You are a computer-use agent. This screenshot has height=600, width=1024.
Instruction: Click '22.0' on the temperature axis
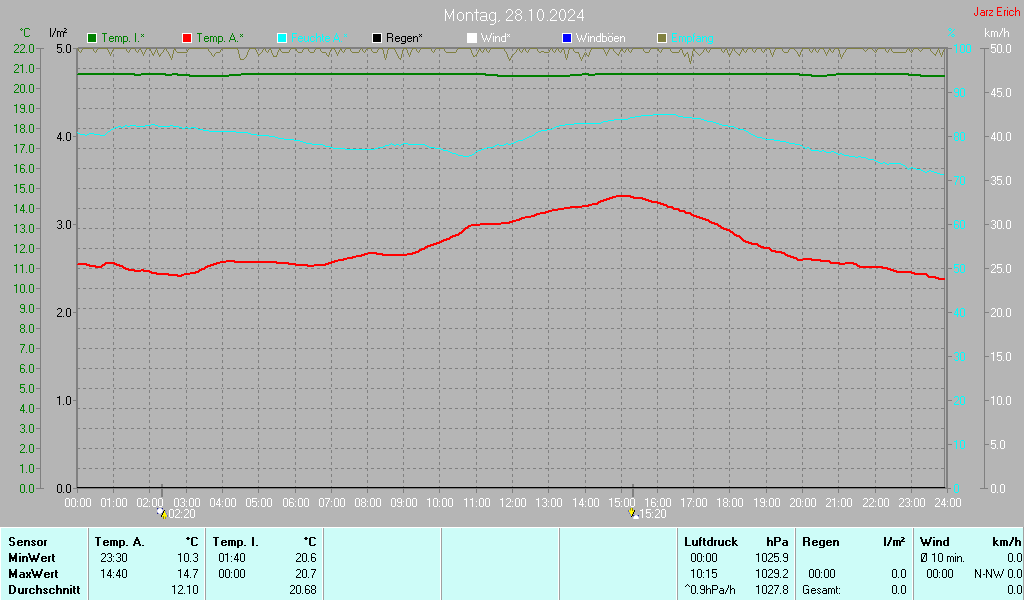tap(24, 49)
